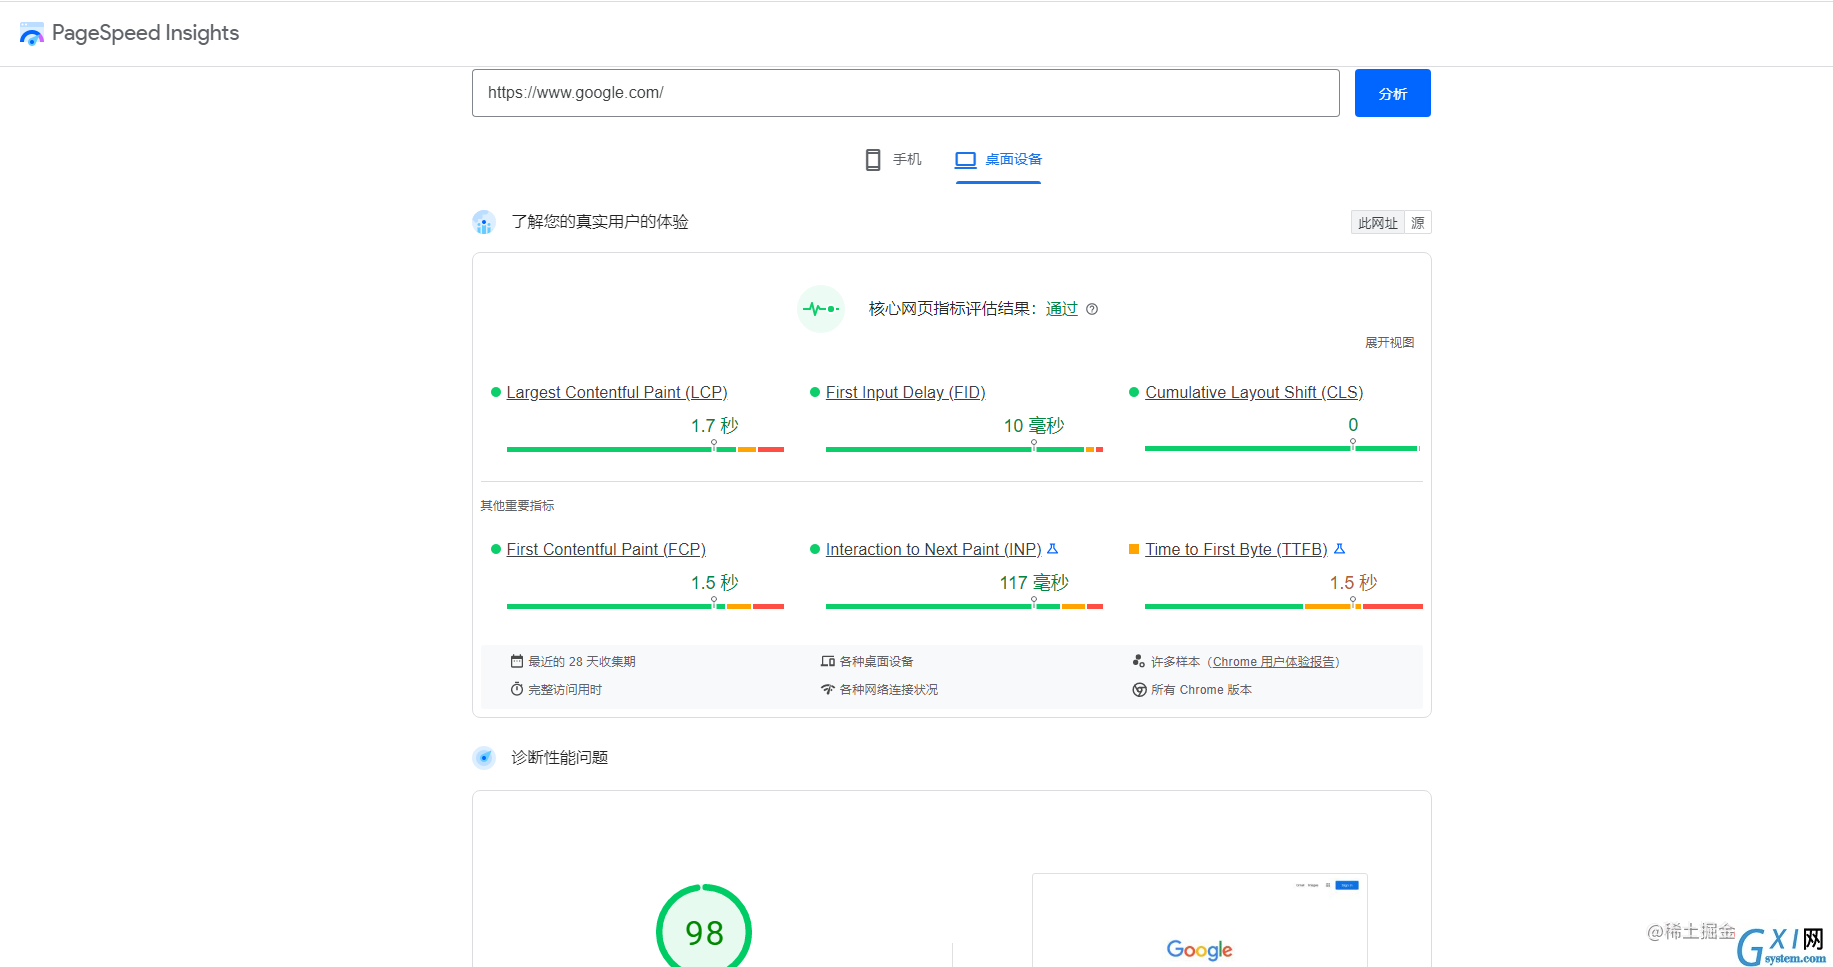Click the TTFB distribution bar
This screenshot has height=967, width=1833.
point(1283,606)
